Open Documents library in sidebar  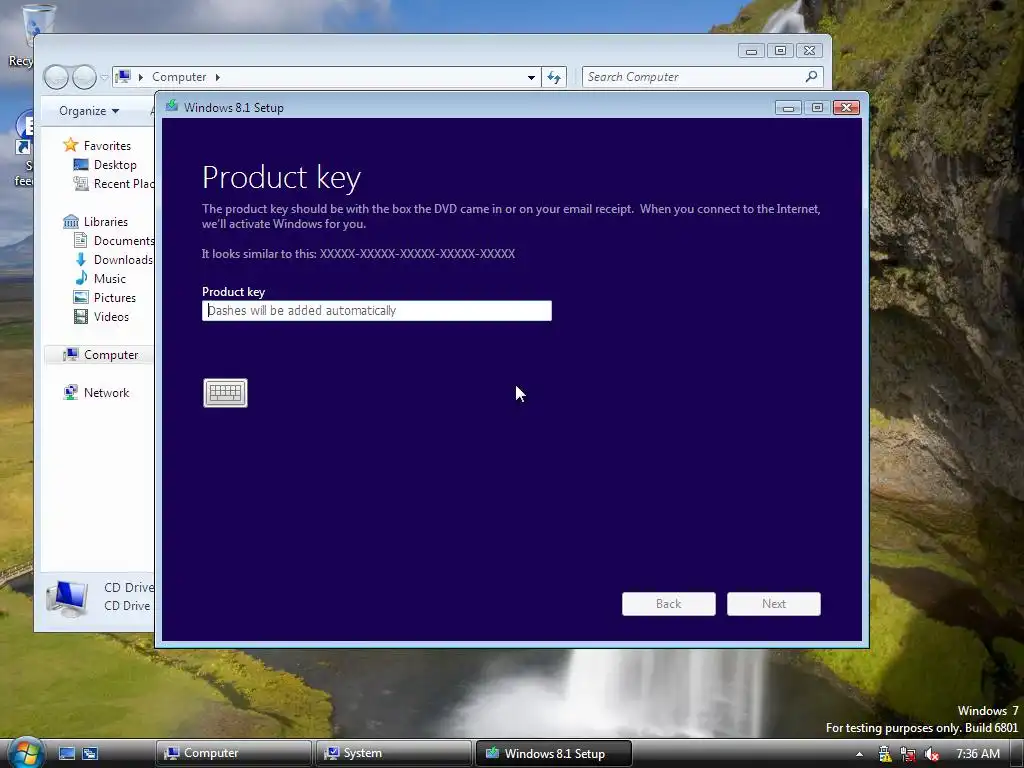point(123,240)
